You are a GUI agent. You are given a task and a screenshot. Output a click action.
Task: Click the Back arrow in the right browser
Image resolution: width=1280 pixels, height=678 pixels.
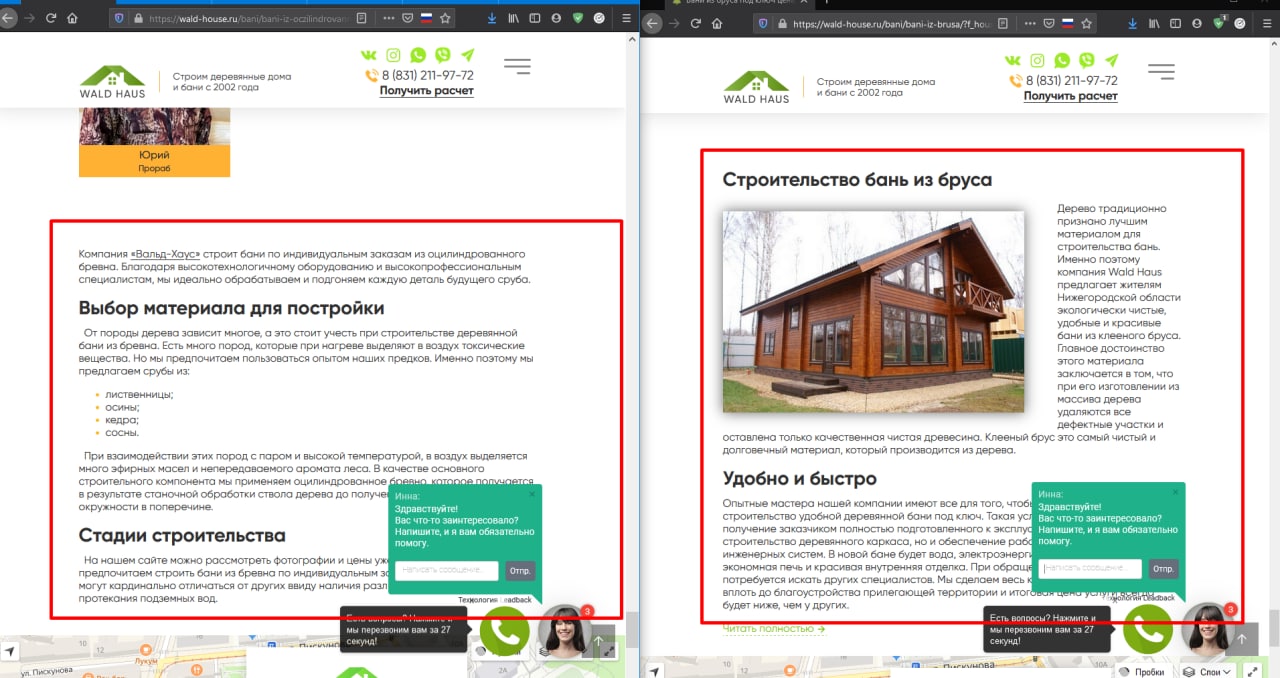tap(652, 23)
